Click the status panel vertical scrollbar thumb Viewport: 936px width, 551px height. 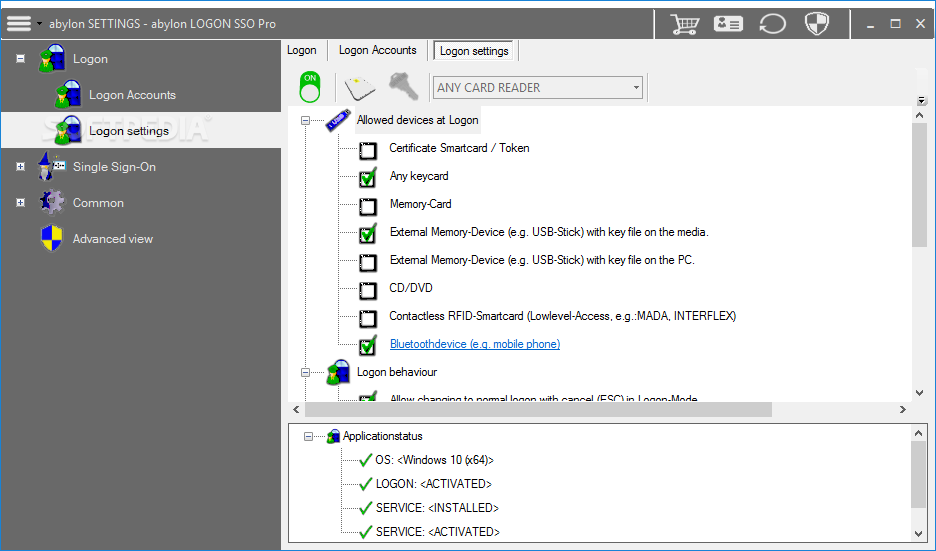click(919, 475)
